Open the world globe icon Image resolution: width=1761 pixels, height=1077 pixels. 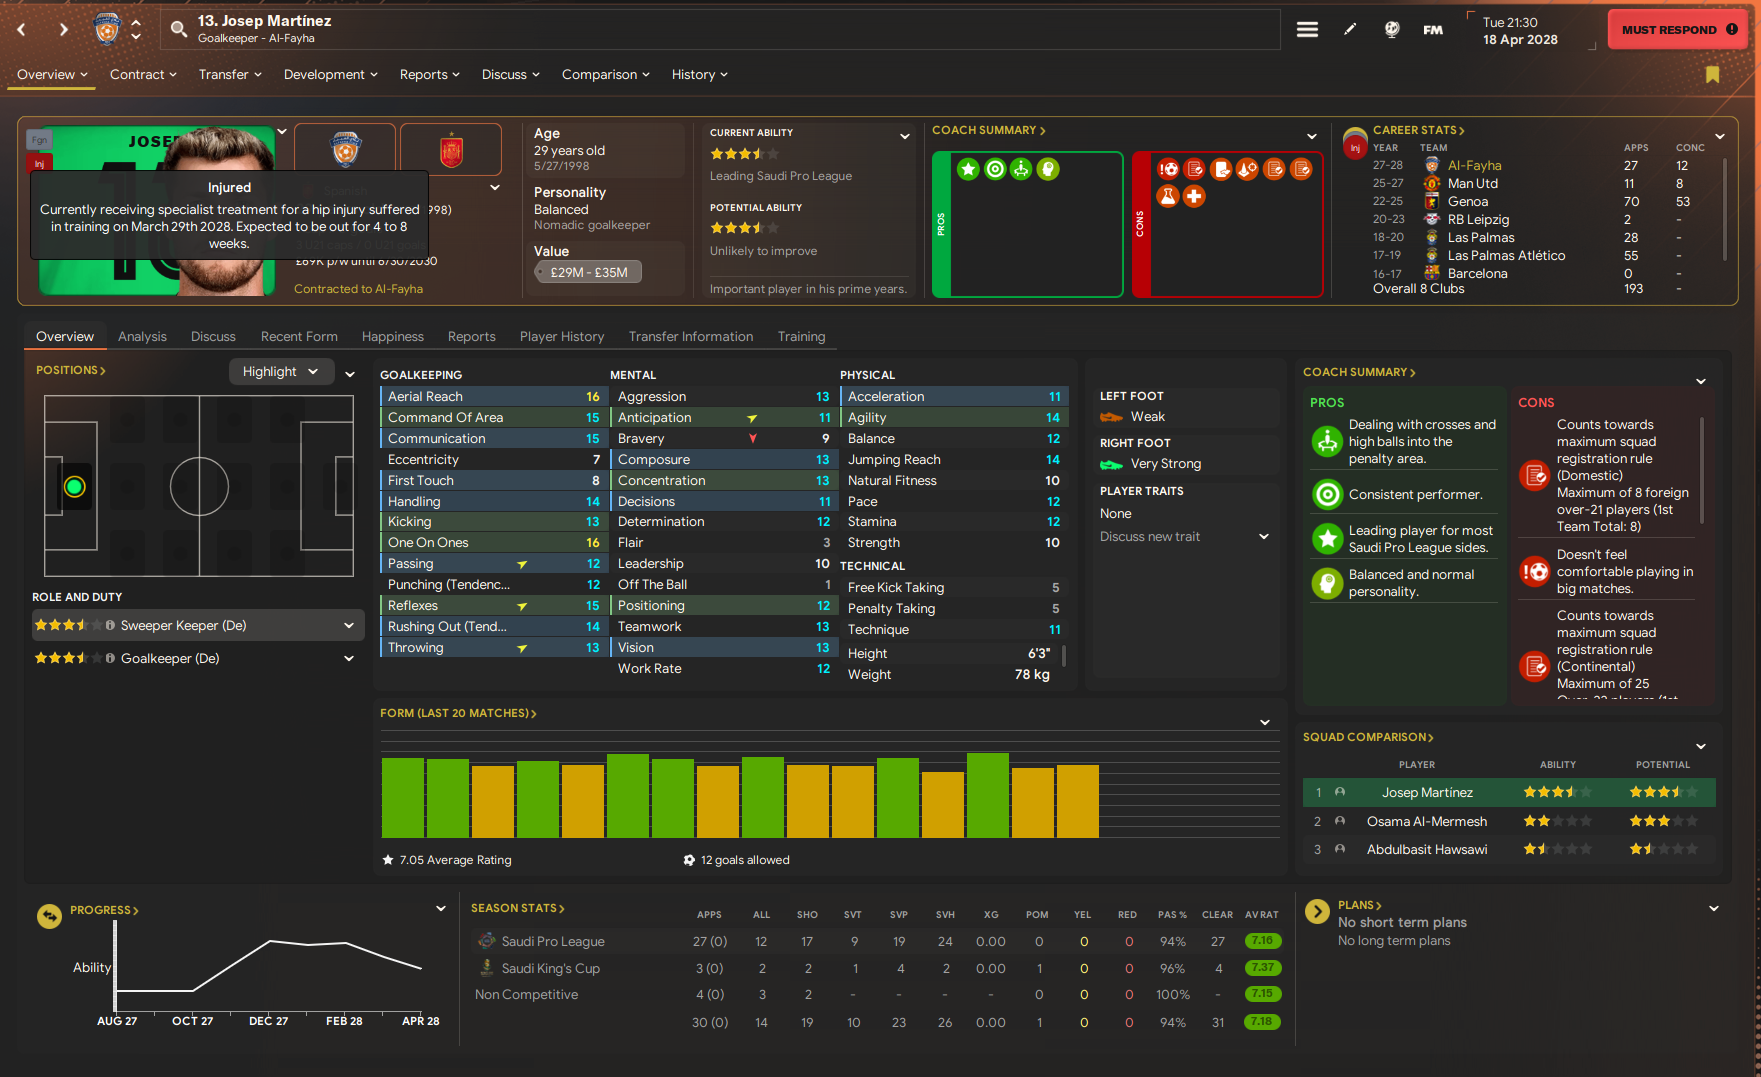point(1391,30)
